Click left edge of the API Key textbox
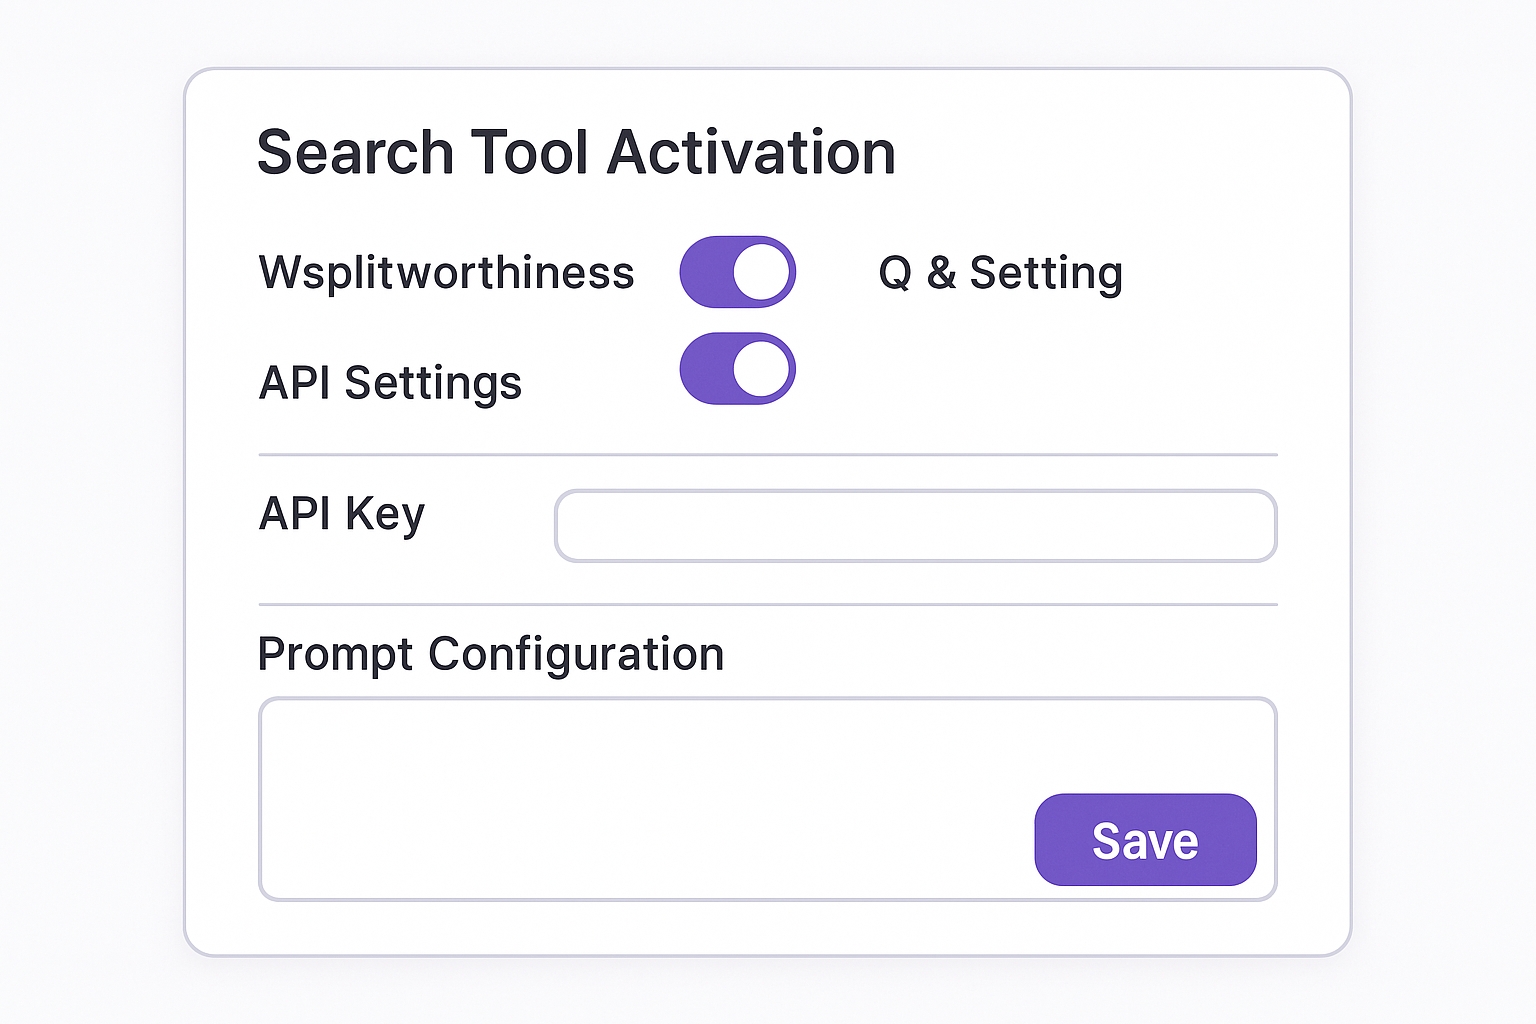Screen dimensions: 1536x1024 click(x=566, y=526)
